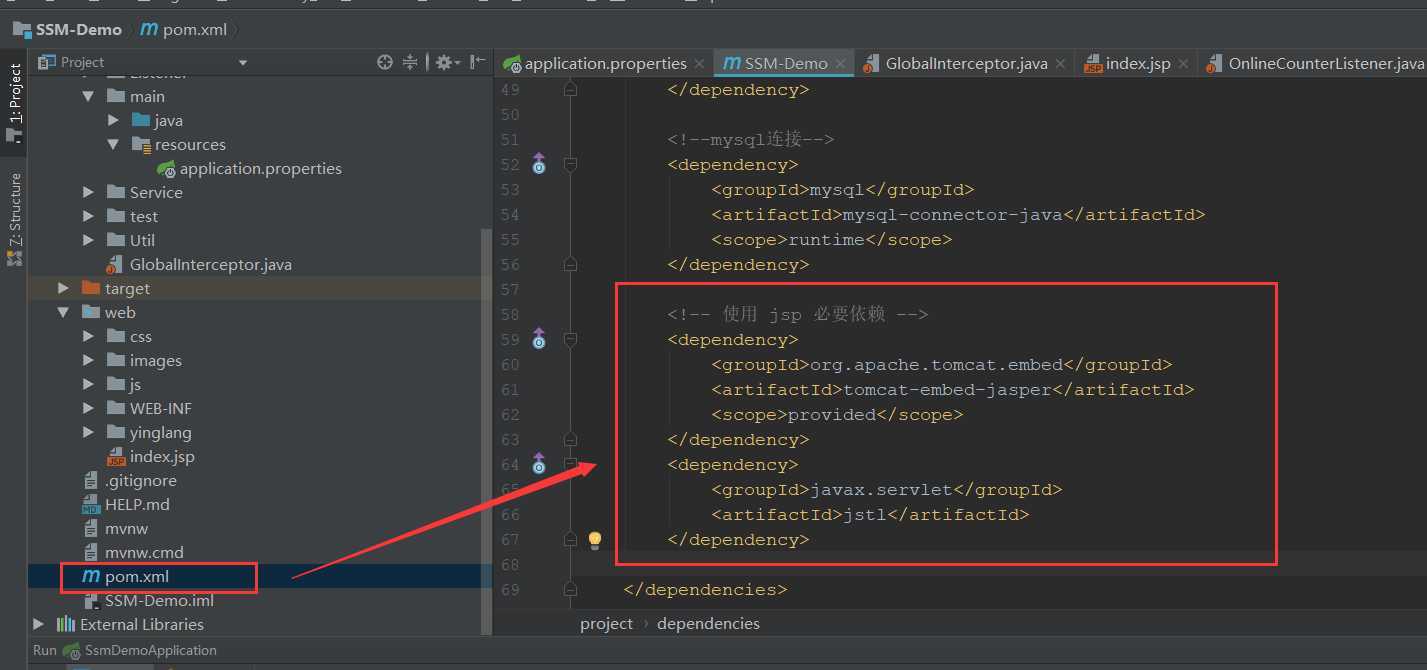Click the orange target folder icon

click(91, 288)
